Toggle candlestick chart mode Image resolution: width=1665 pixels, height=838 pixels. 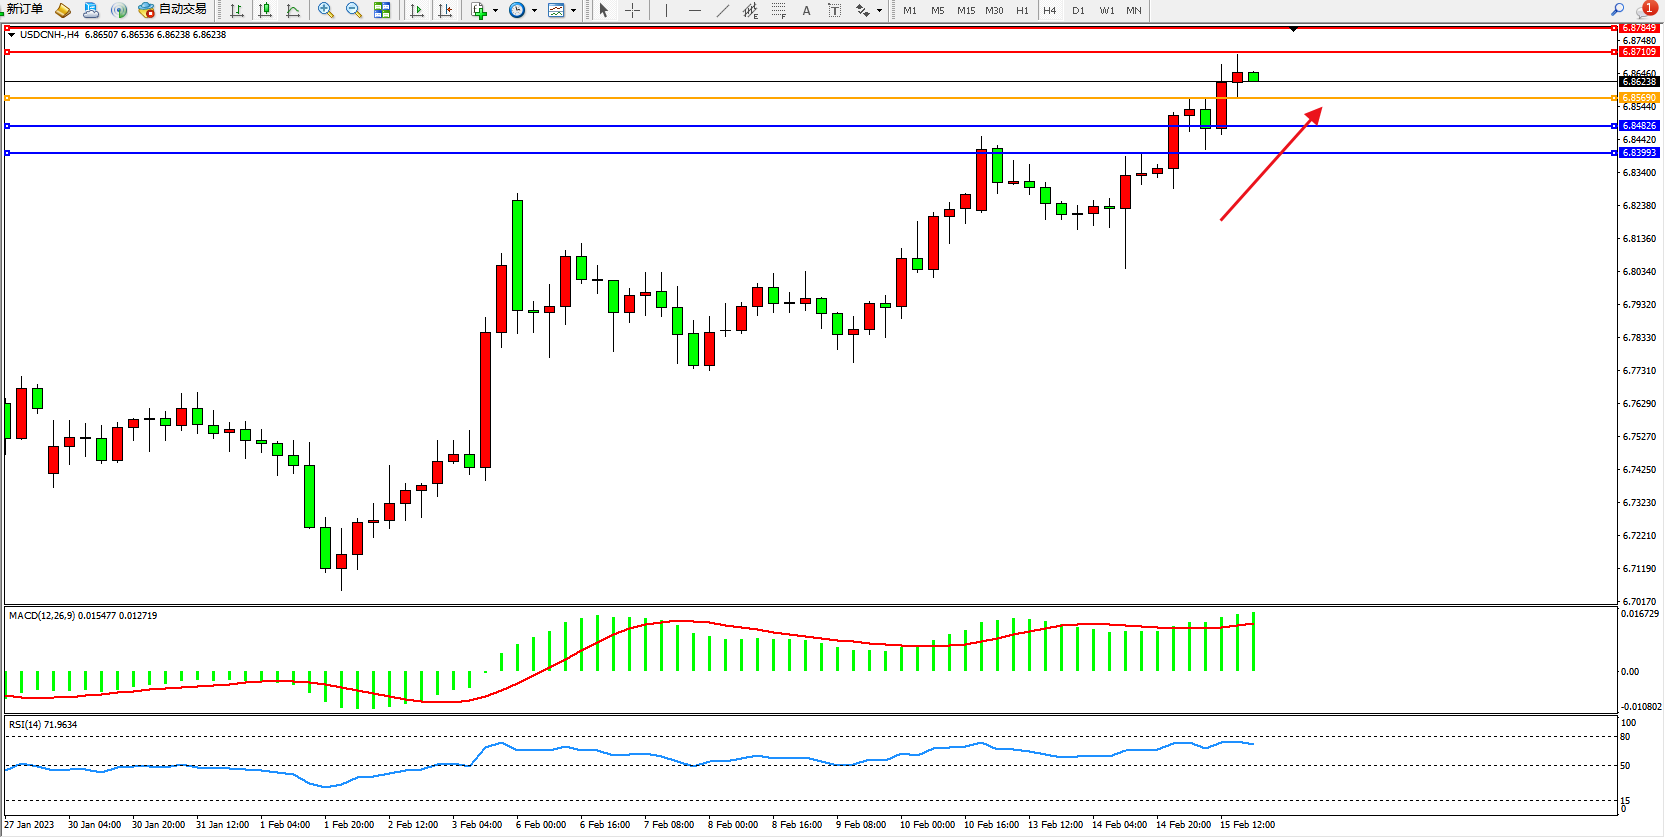(265, 10)
